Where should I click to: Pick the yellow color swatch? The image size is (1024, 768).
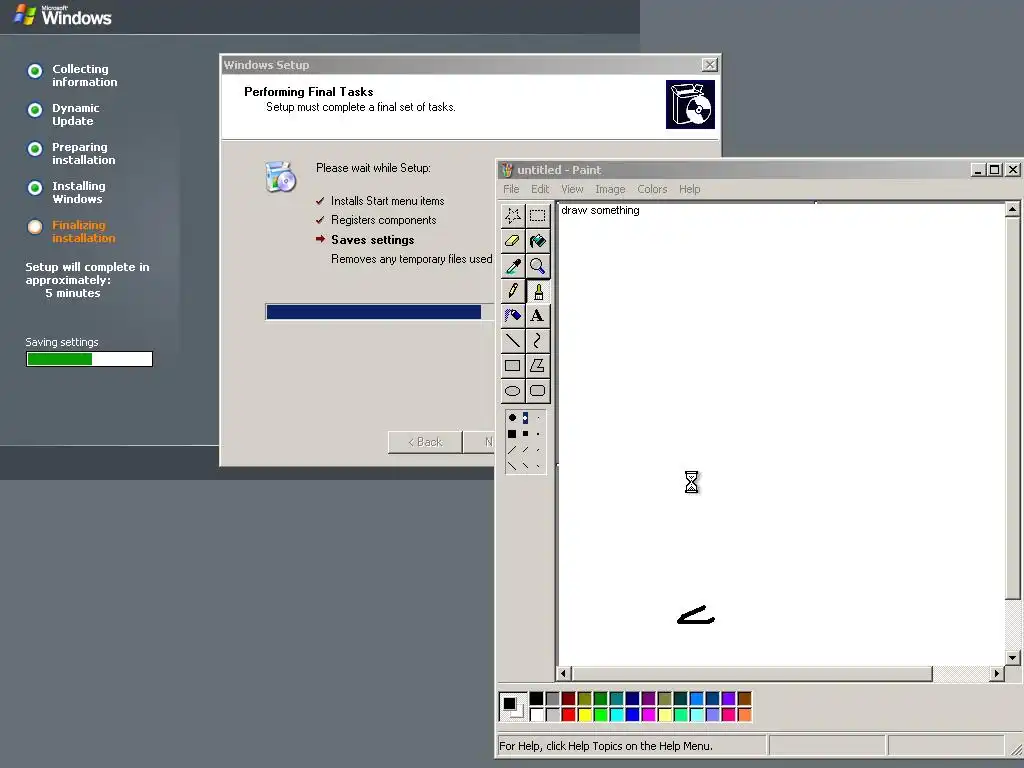click(584, 714)
